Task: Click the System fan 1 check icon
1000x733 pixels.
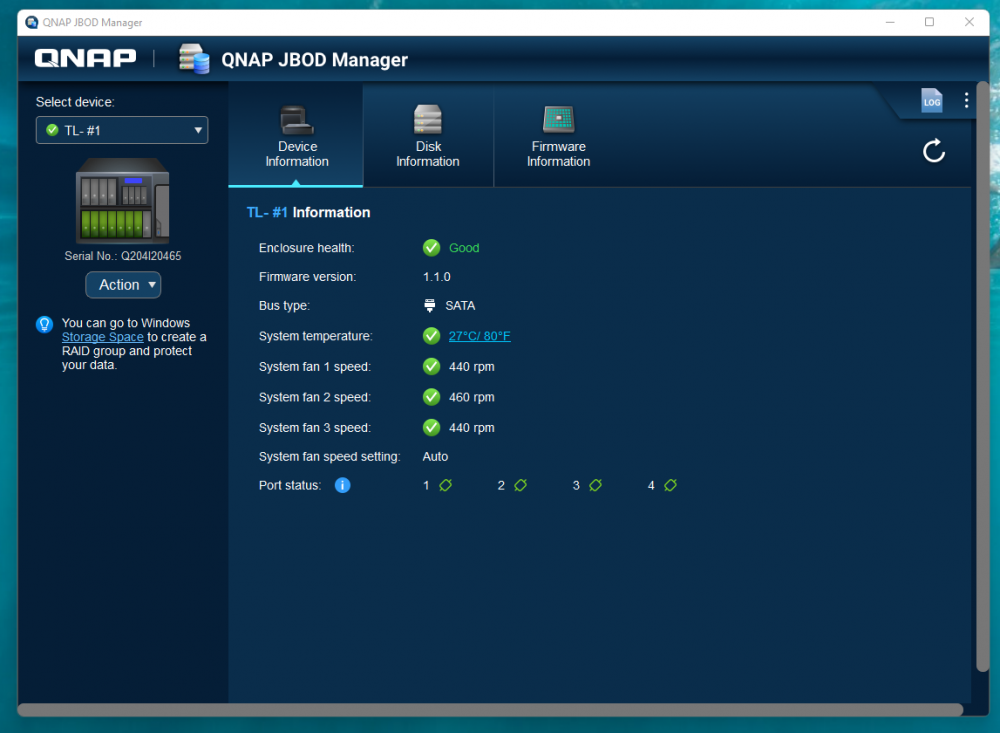Action: [432, 366]
